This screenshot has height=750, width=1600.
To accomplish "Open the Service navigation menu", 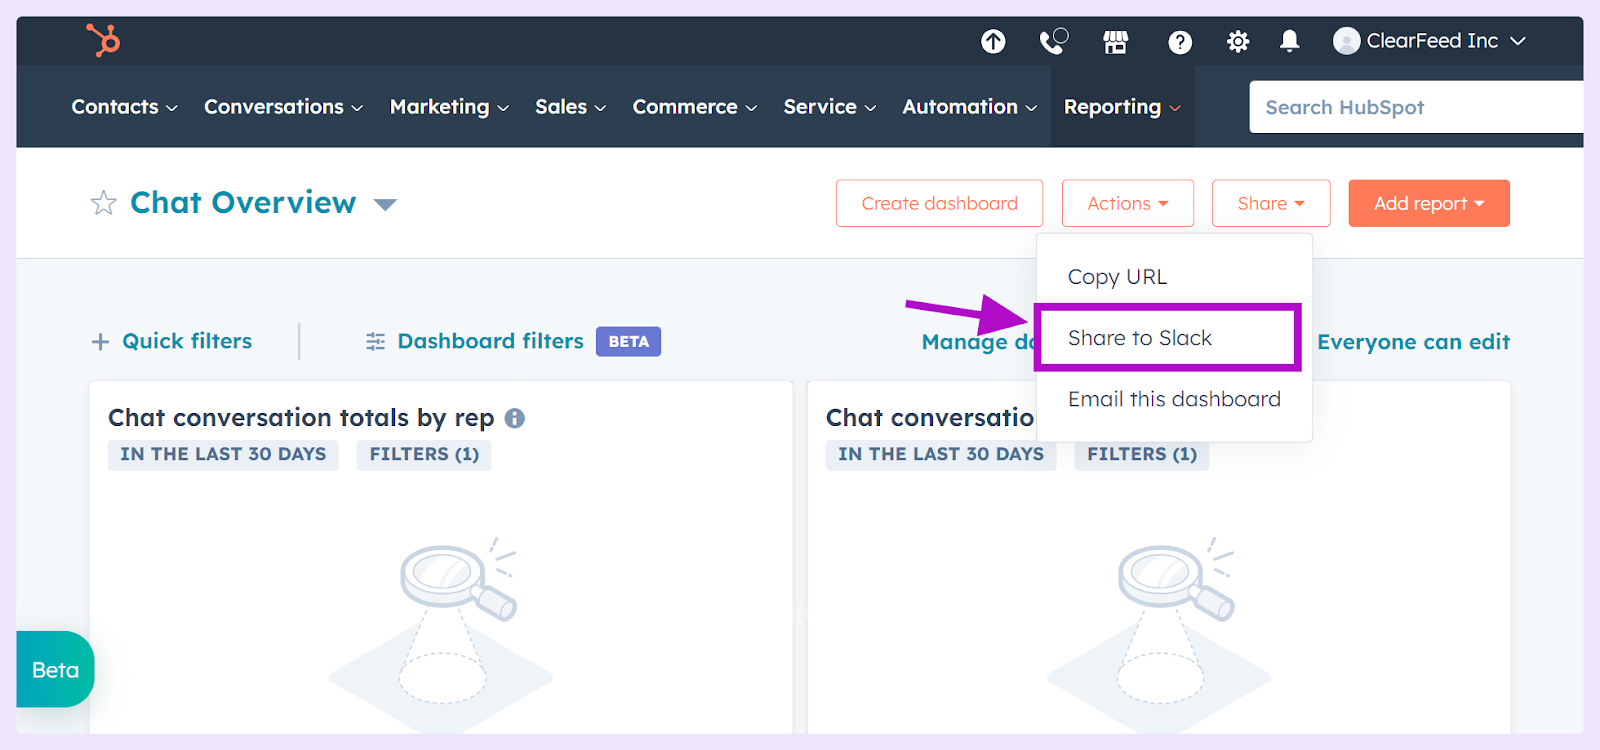I will 830,107.
